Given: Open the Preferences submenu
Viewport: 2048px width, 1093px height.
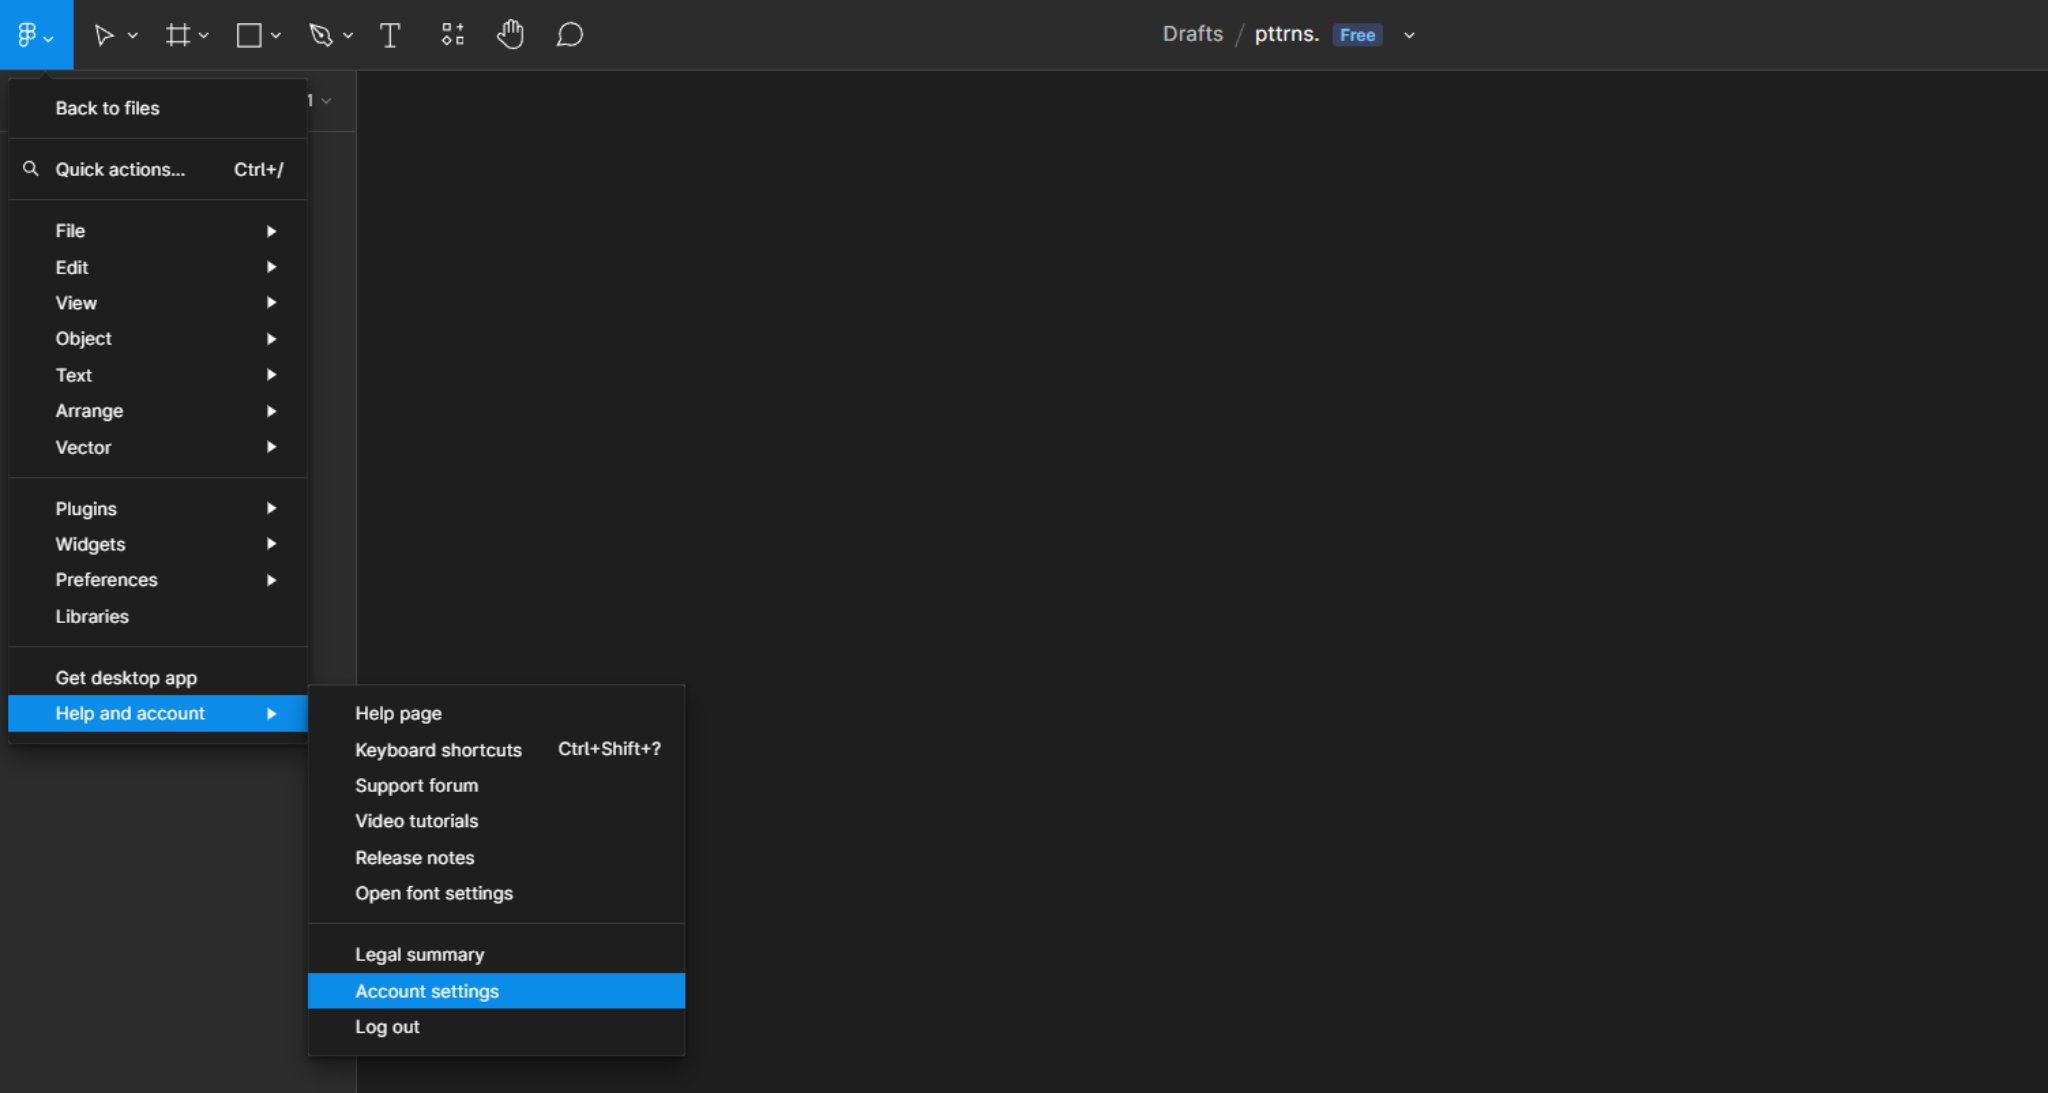Looking at the screenshot, I should point(158,580).
